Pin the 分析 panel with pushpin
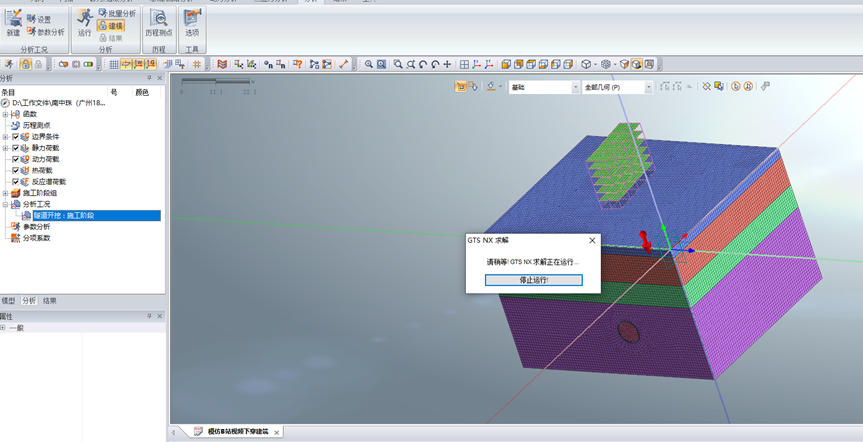The height and width of the screenshot is (442, 863). (x=149, y=78)
